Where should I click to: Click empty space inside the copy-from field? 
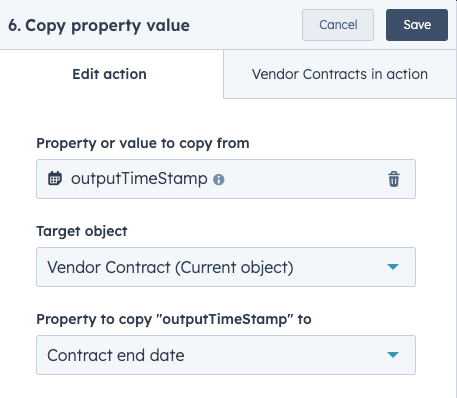(303, 179)
